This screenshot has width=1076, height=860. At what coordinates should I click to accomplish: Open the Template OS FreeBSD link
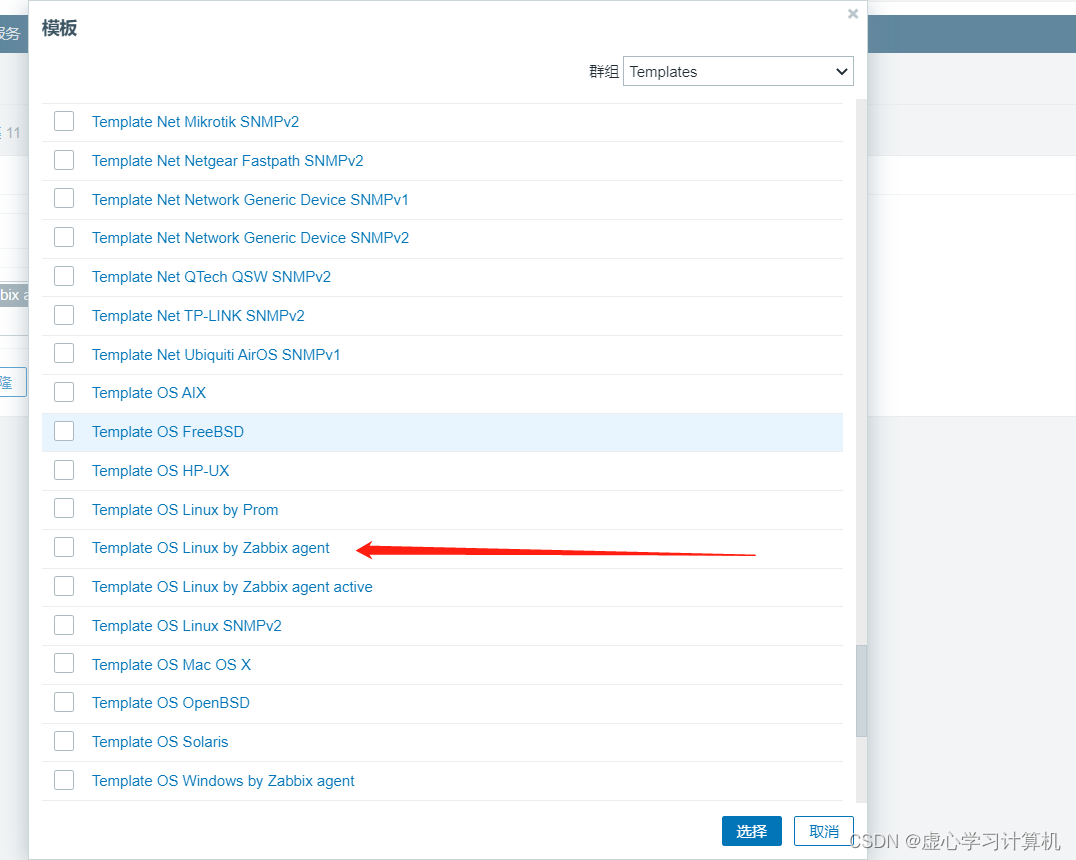click(168, 432)
